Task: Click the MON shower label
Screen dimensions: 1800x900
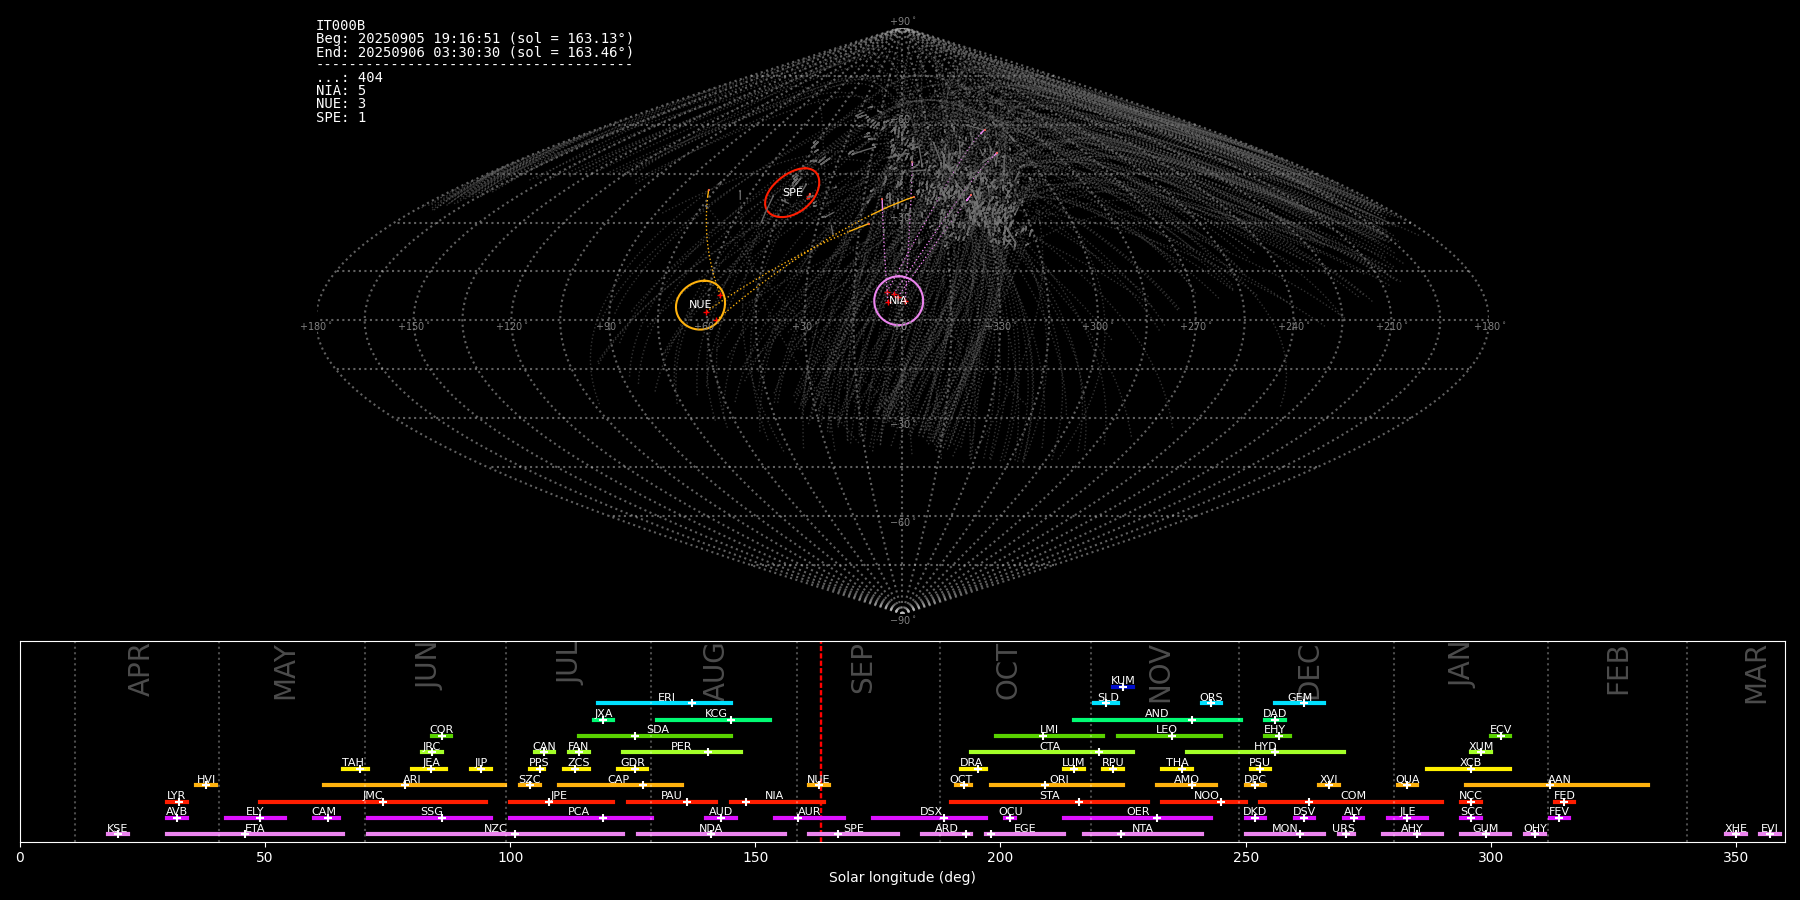Action: [x=1284, y=829]
